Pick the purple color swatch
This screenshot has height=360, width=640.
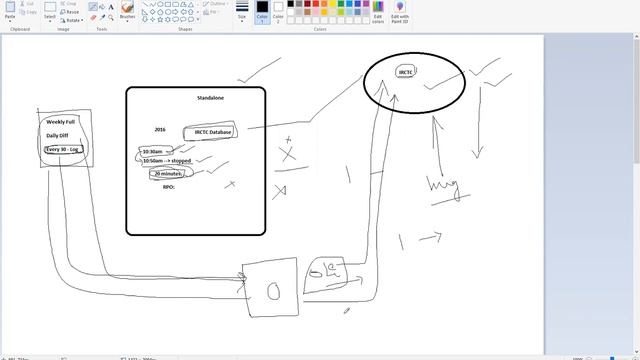(366, 4)
